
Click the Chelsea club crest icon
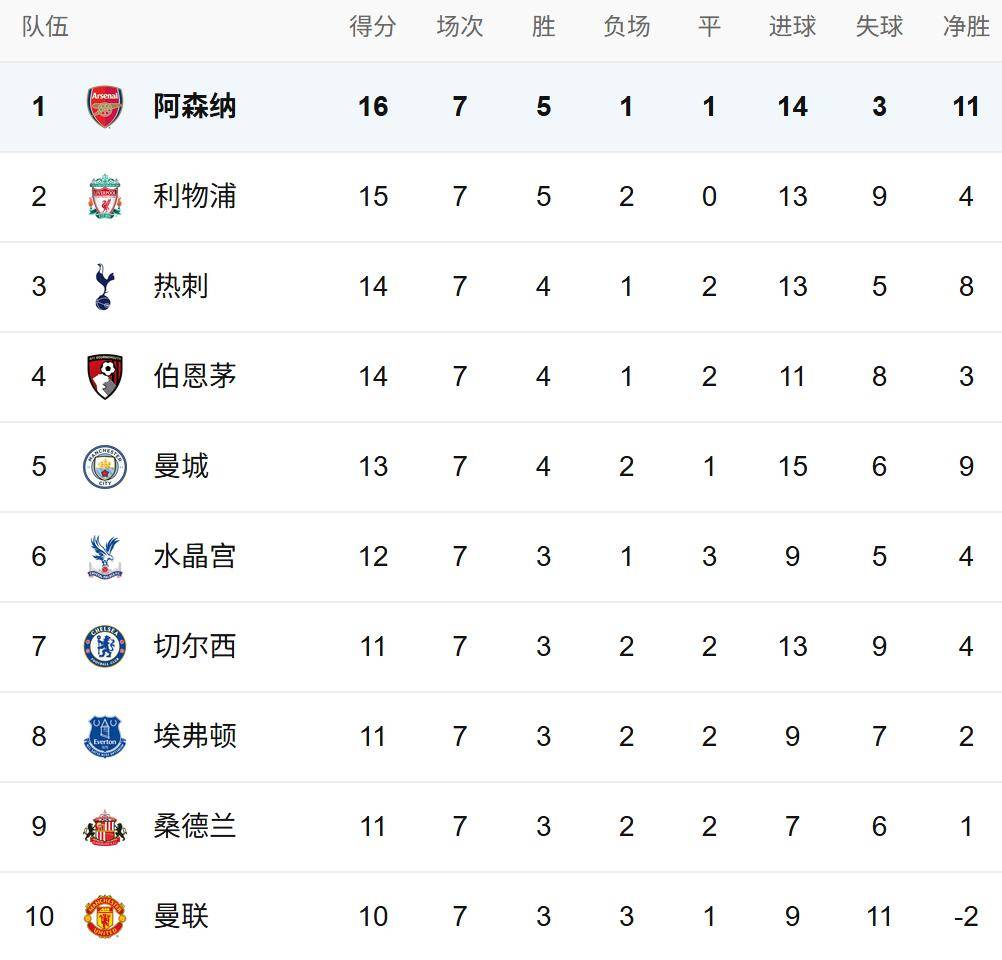tap(105, 647)
